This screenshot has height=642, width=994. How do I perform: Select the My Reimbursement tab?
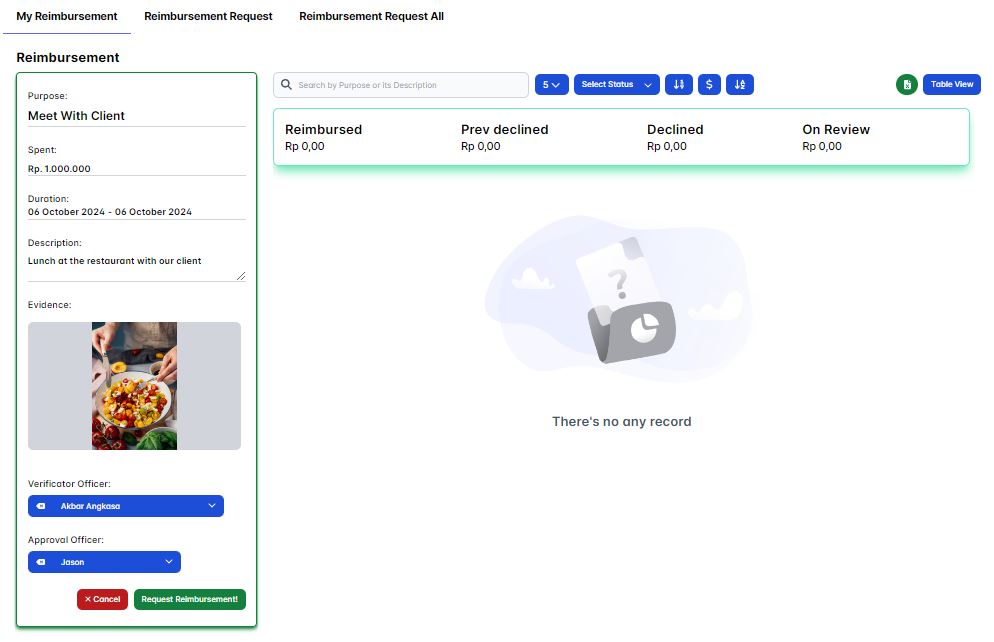coord(67,17)
